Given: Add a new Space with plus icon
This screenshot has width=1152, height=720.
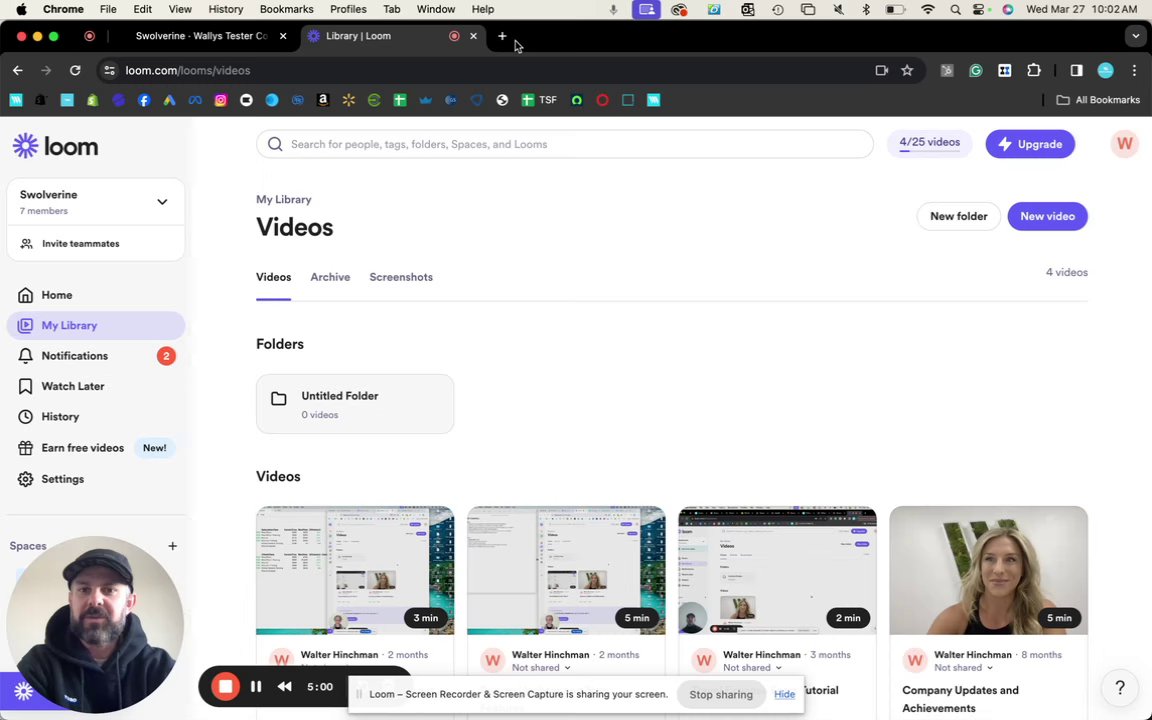Looking at the screenshot, I should tap(173, 546).
